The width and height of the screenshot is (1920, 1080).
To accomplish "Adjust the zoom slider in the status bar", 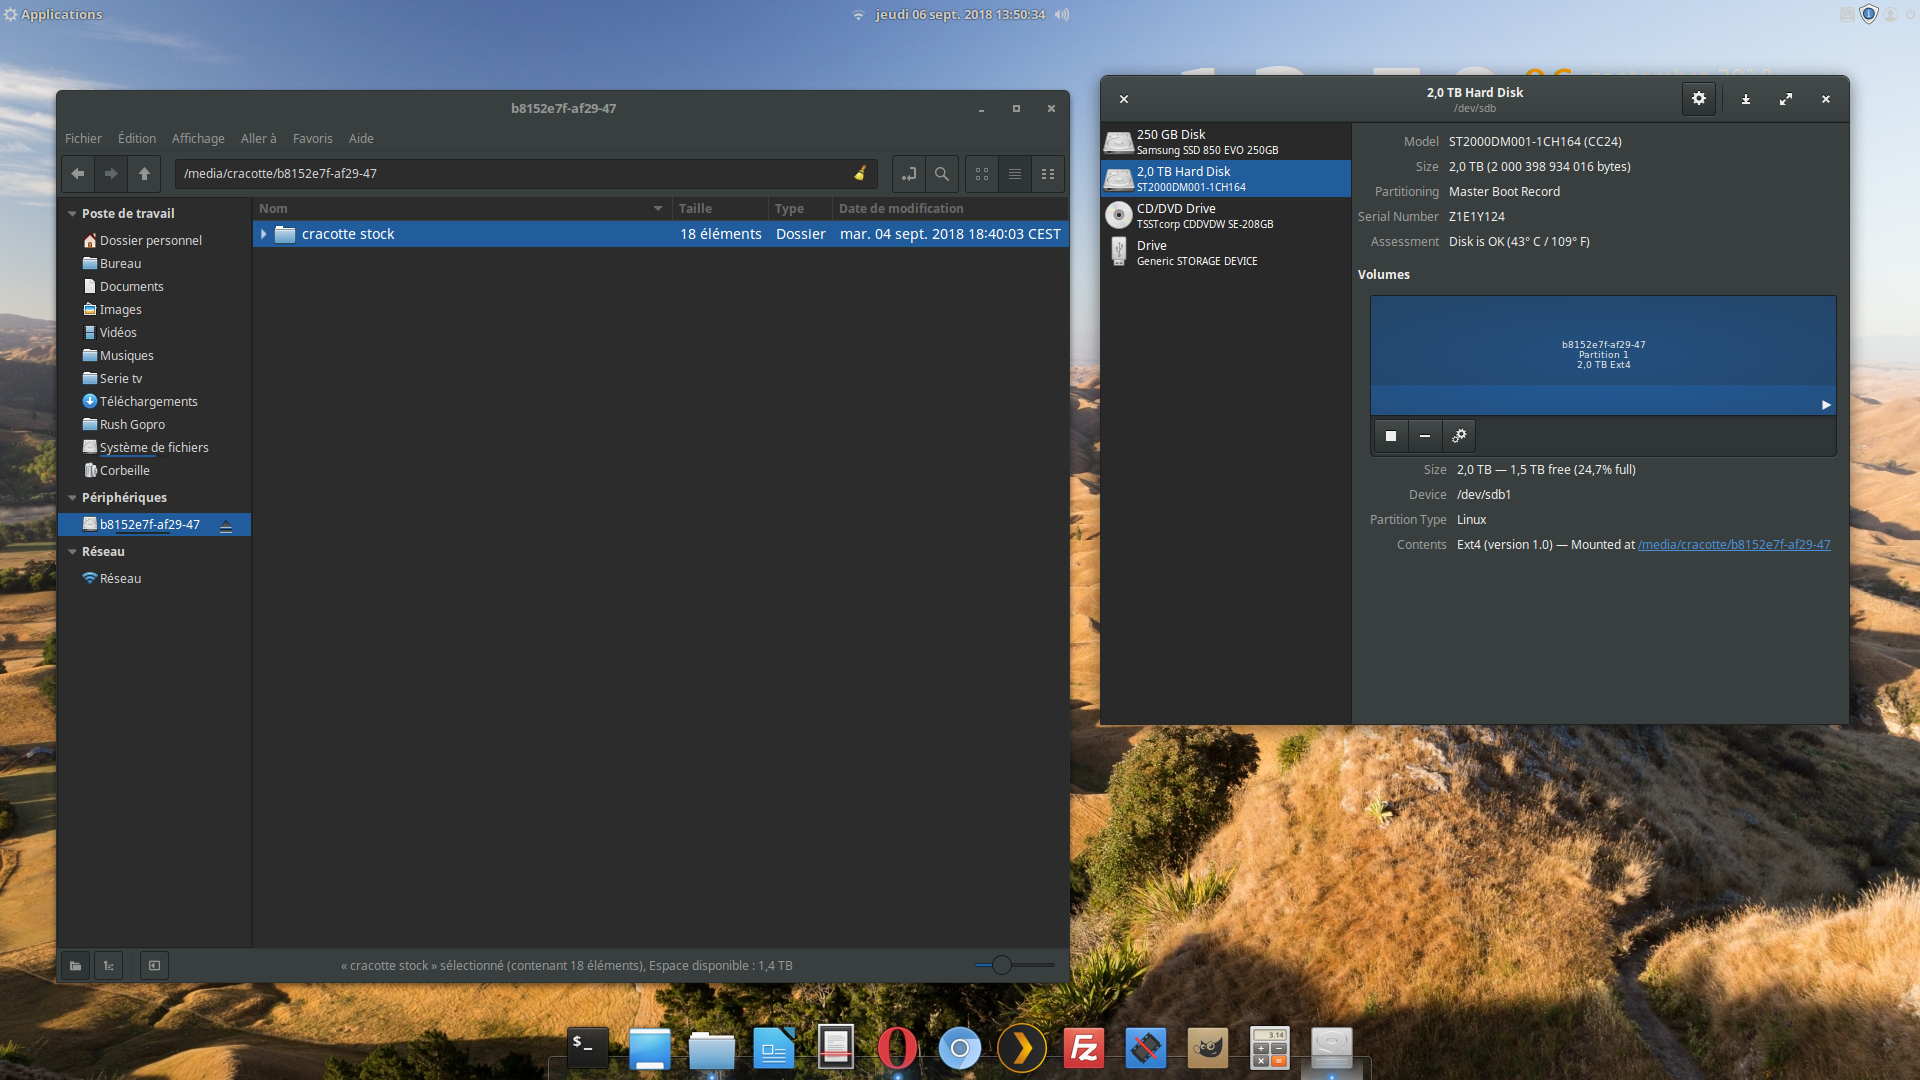I will [1001, 965].
